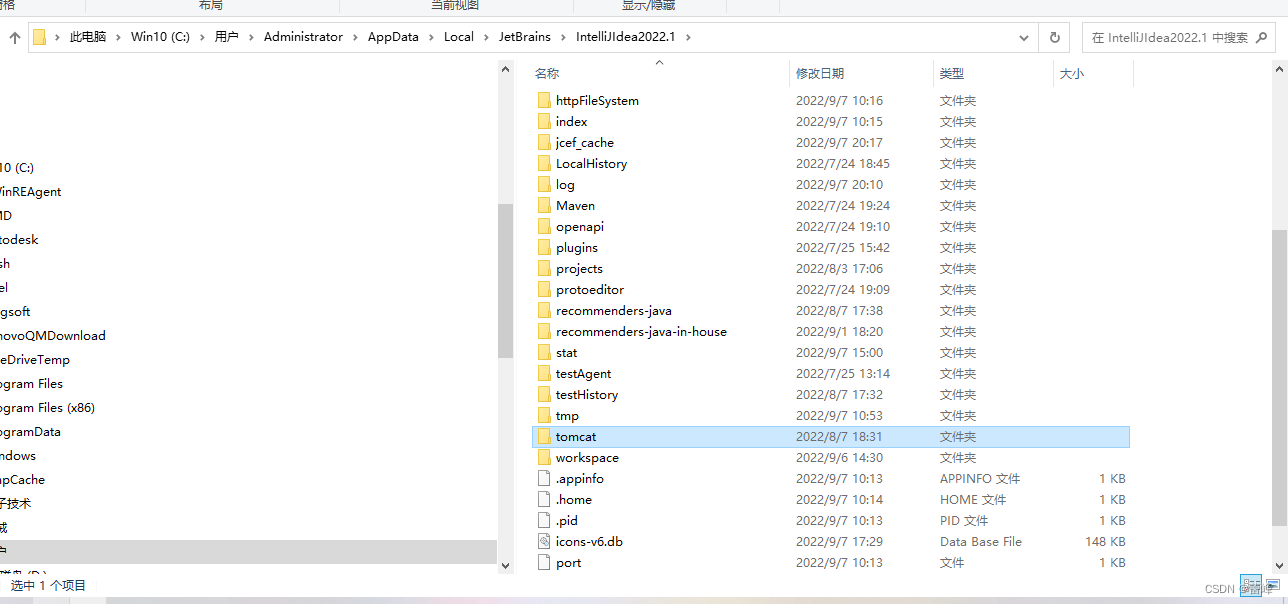Go to Win10 (C:) in the breadcrumb
The width and height of the screenshot is (1288, 604).
[160, 38]
